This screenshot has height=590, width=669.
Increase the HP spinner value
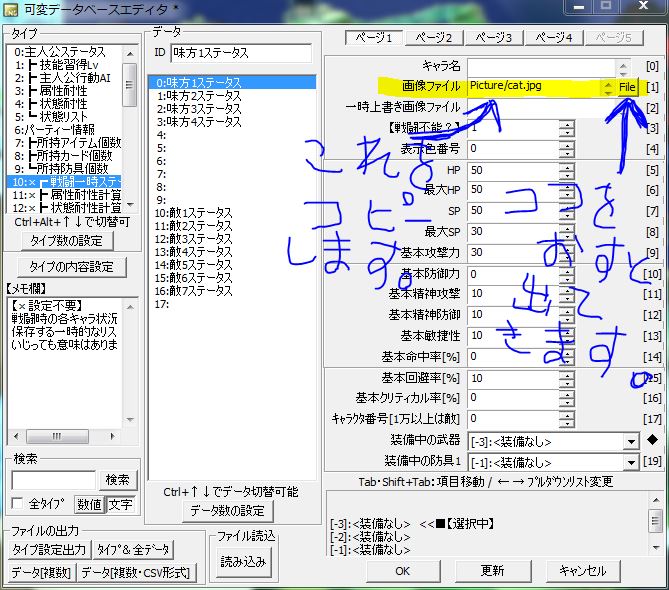[567, 166]
